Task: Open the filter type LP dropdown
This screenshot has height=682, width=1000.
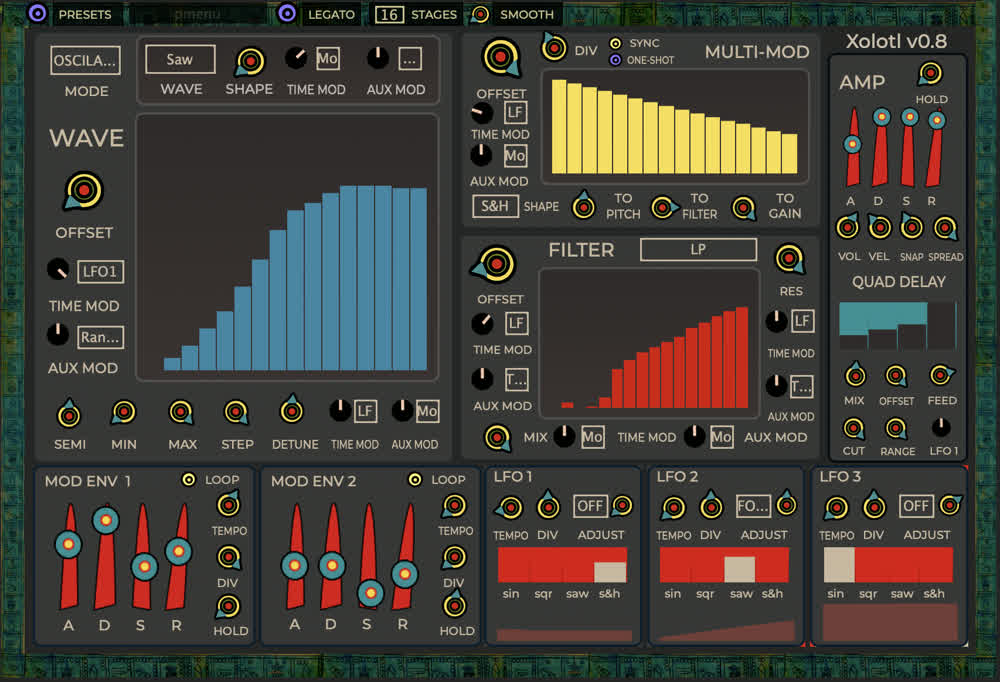Action: click(698, 249)
